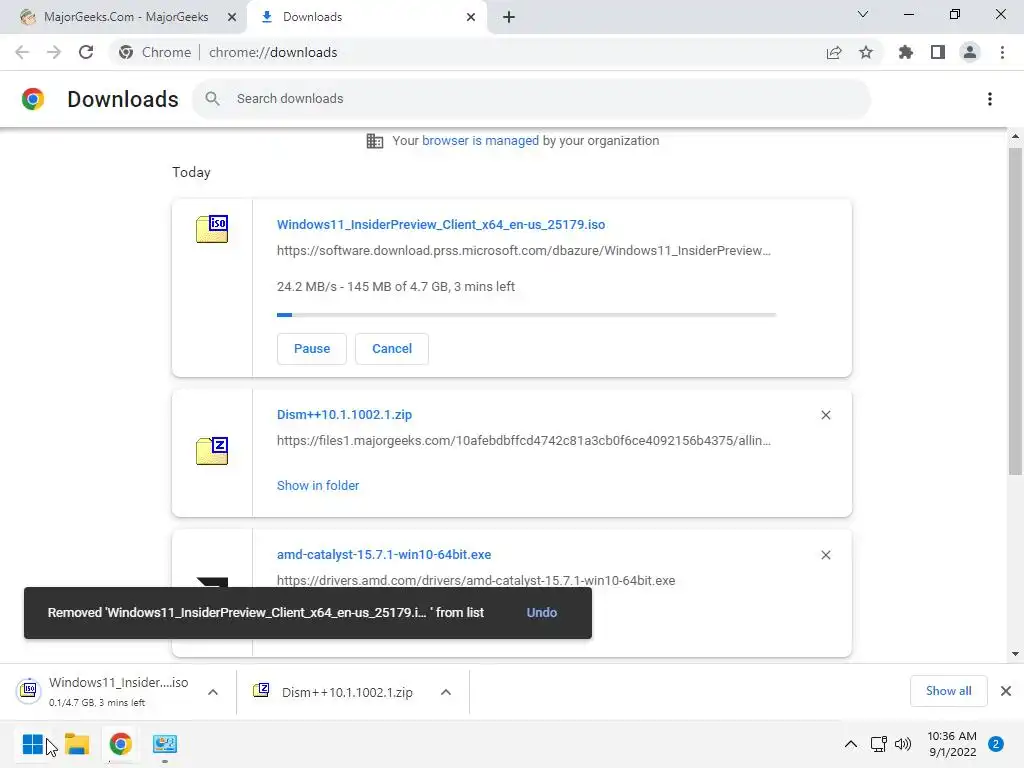Close the Downloads tab
Screen dimensions: 1024x768
click(471, 17)
